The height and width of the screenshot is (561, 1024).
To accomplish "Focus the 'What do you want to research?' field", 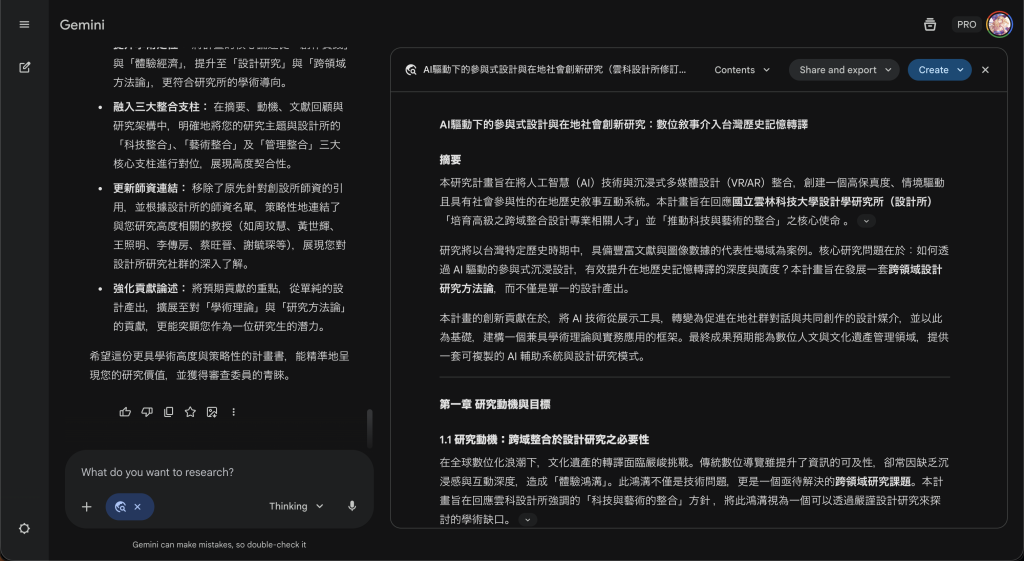I will coord(219,472).
